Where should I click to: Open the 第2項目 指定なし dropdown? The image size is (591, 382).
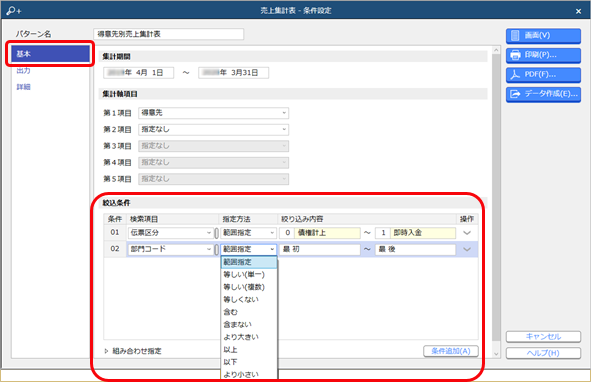[x=213, y=129]
